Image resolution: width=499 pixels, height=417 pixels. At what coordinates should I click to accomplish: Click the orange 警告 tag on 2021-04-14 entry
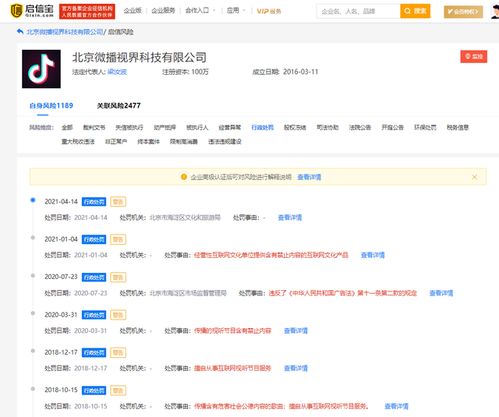(118, 202)
